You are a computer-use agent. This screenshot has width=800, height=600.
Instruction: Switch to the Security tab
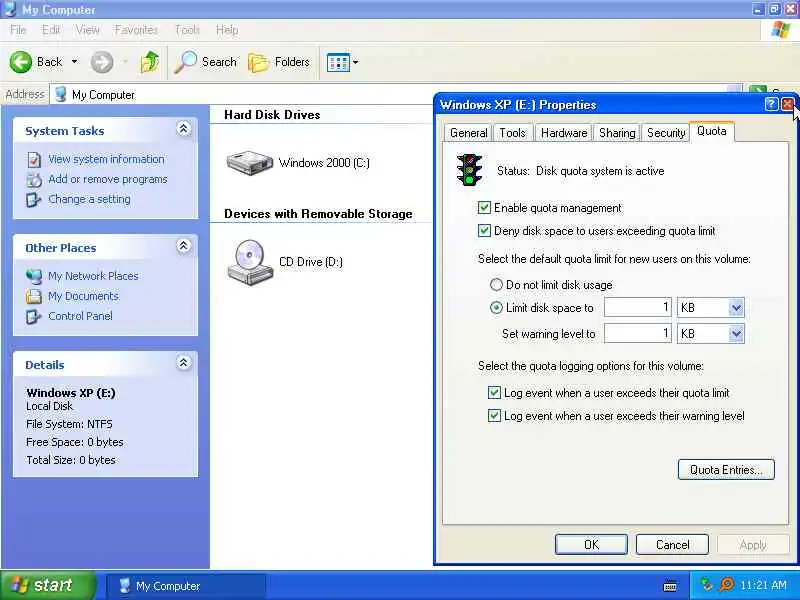[666, 133]
